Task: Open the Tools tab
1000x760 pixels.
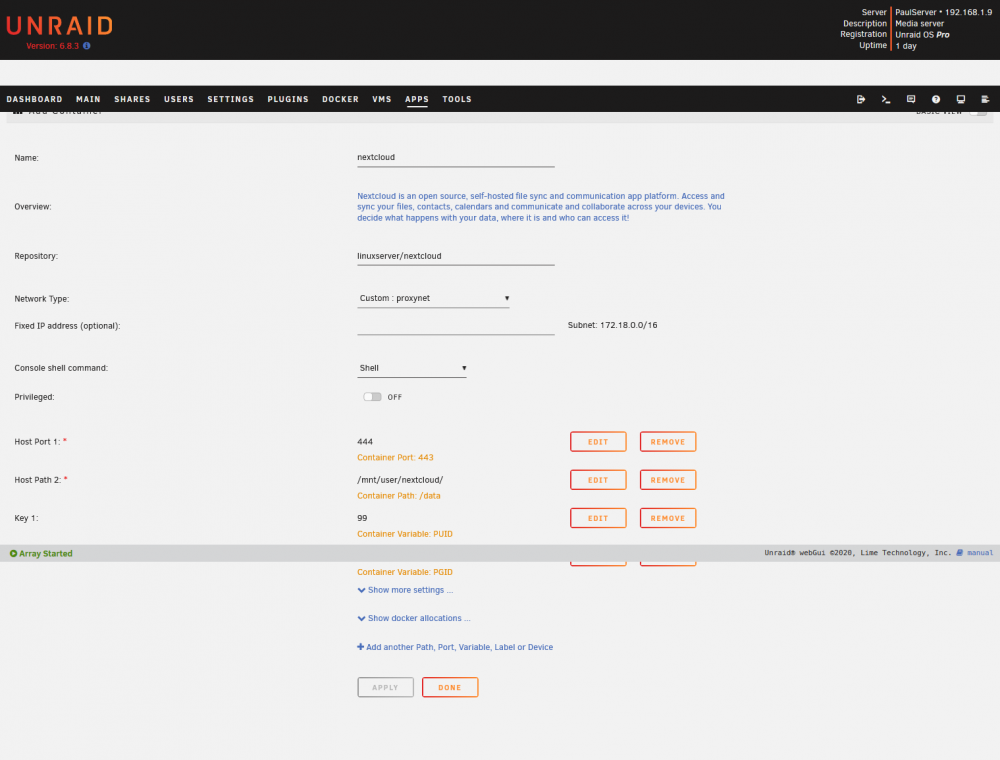Action: click(457, 99)
